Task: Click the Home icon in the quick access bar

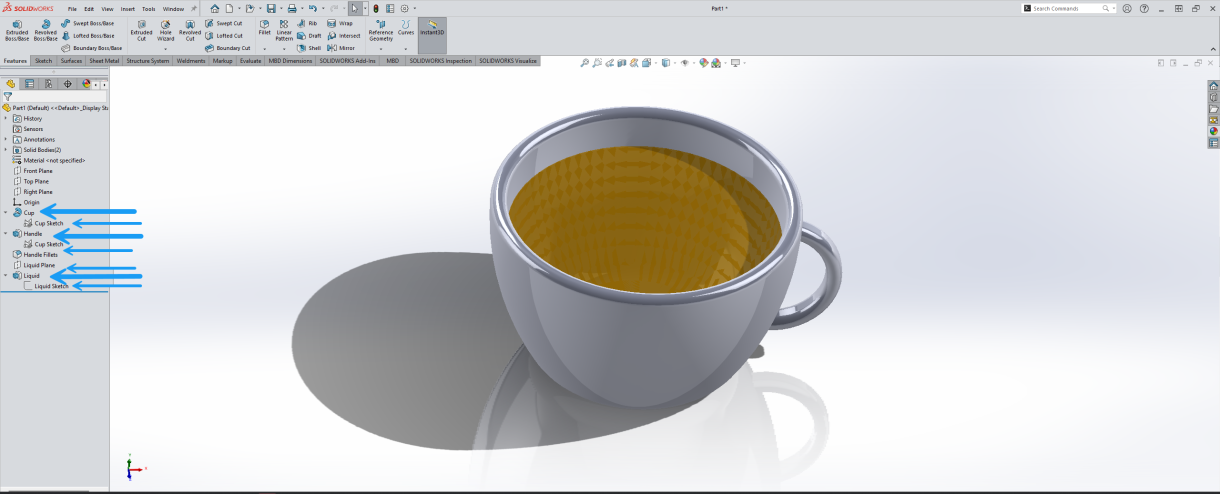Action: 214,8
